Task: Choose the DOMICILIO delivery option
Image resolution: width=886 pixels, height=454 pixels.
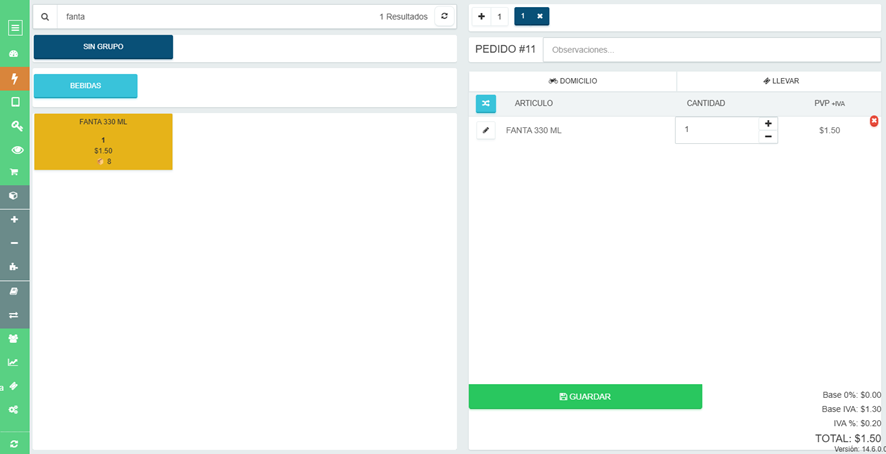Action: [x=572, y=81]
